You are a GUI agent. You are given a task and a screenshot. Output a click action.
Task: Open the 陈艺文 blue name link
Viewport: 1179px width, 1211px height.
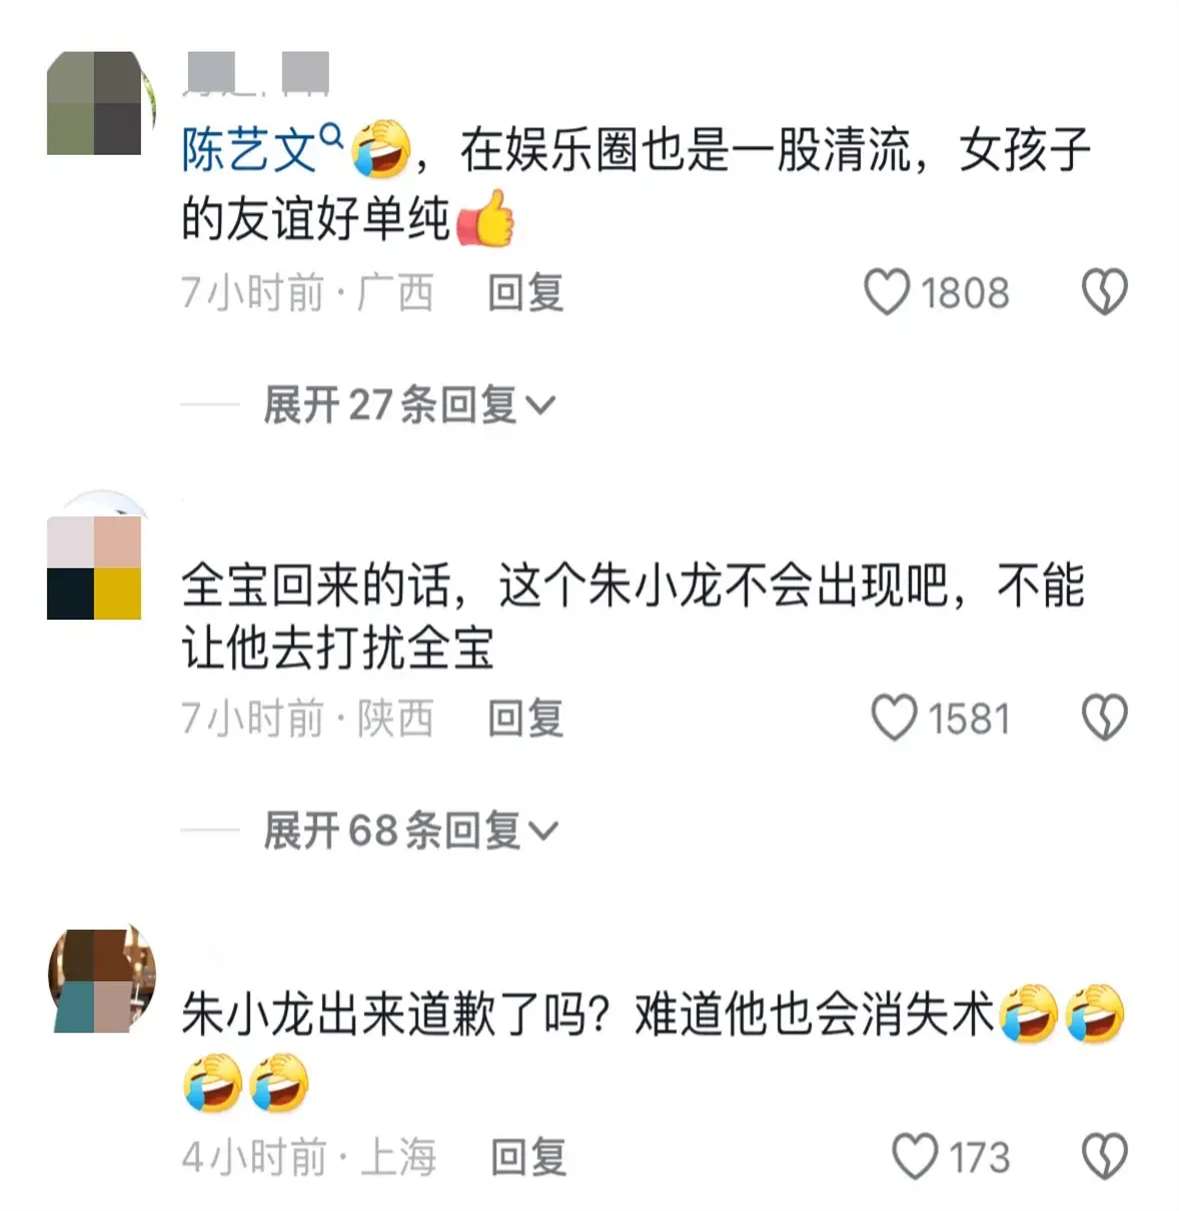(x=250, y=150)
